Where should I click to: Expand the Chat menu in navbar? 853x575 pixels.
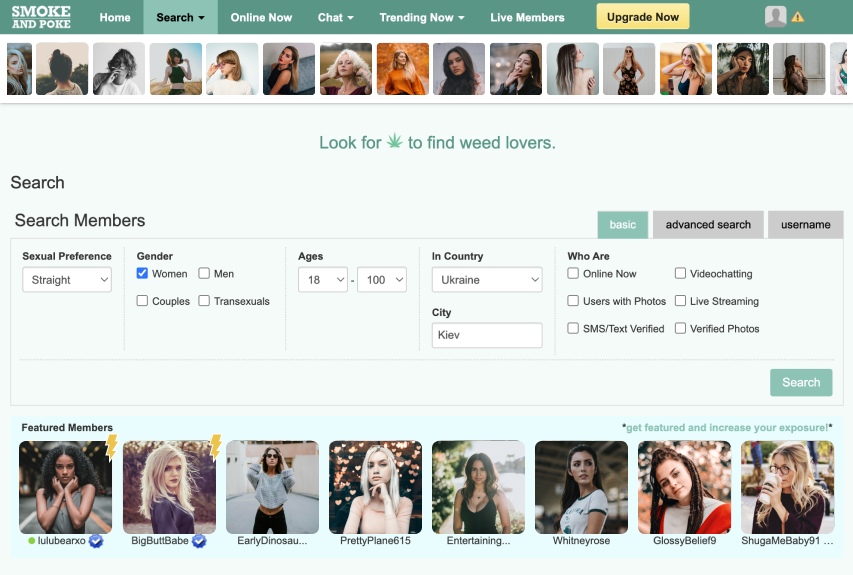336,17
